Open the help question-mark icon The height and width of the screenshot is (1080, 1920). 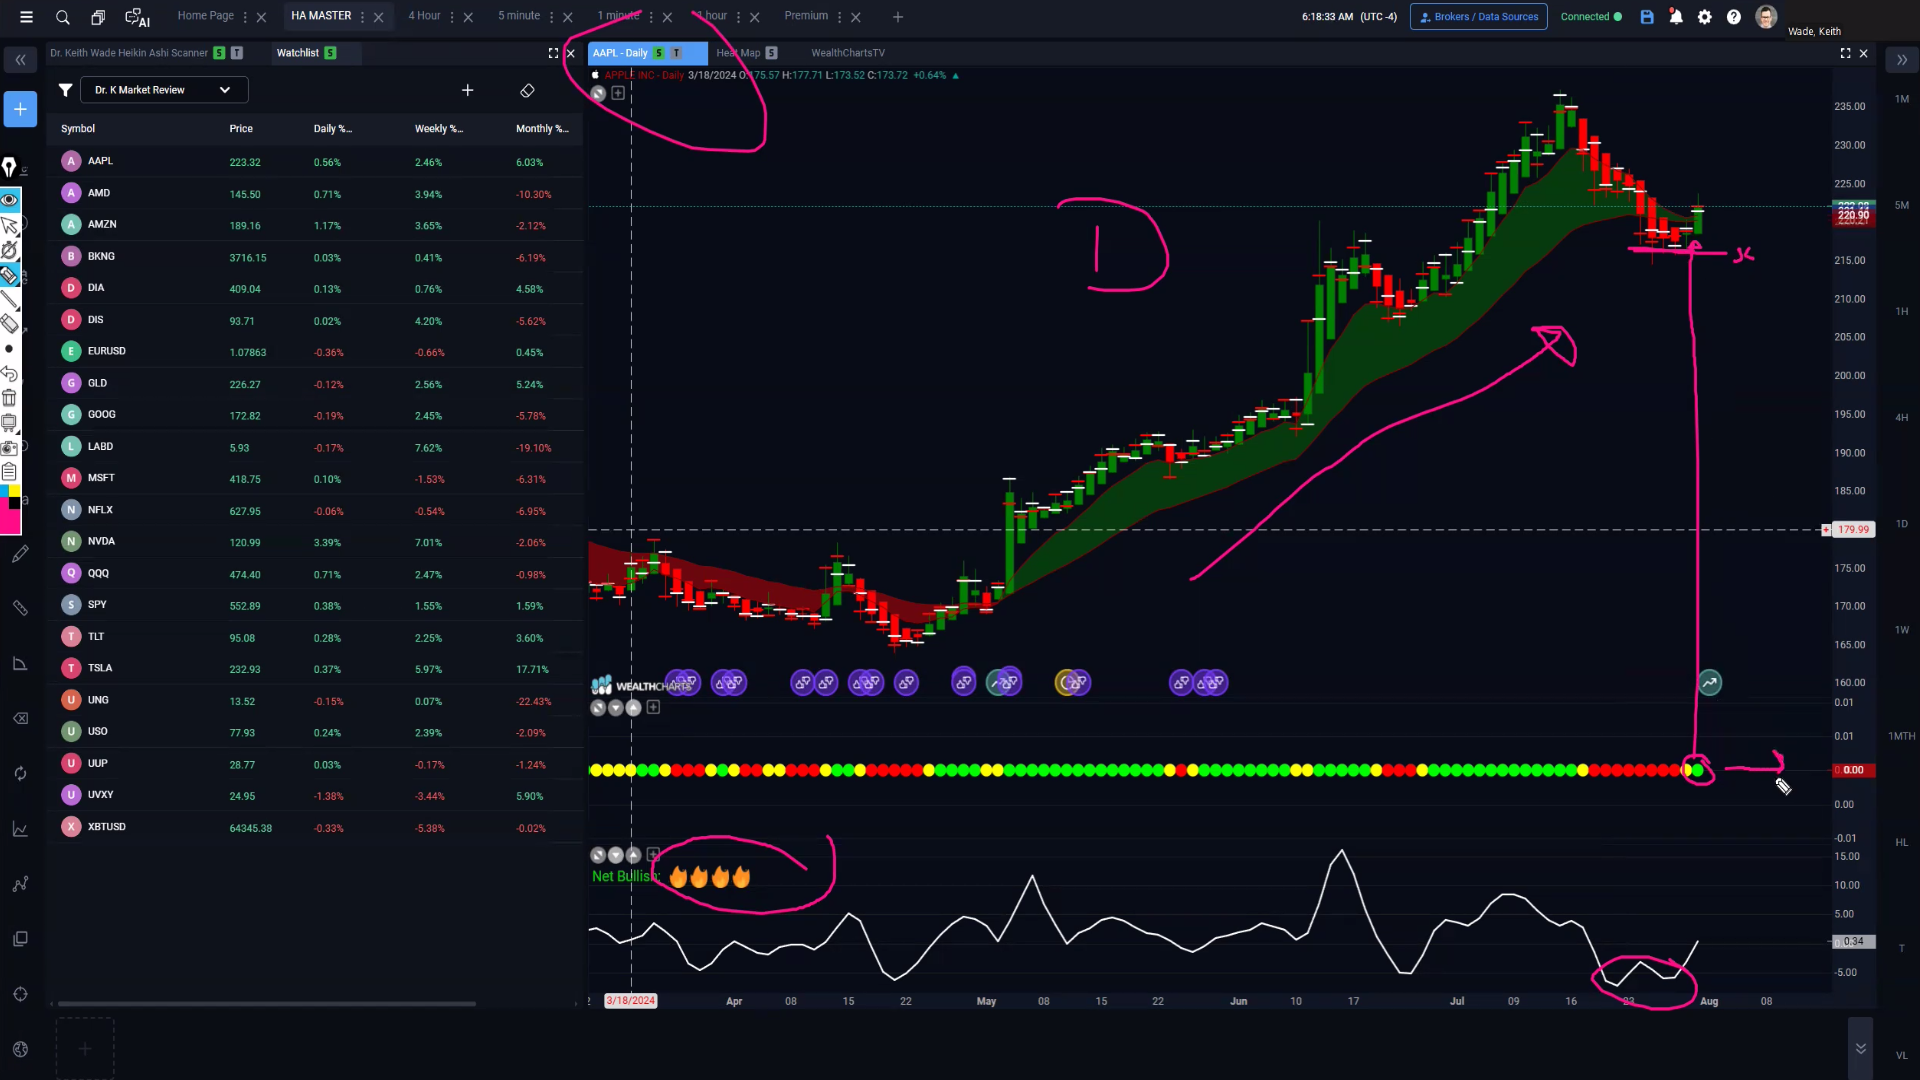[x=1734, y=17]
